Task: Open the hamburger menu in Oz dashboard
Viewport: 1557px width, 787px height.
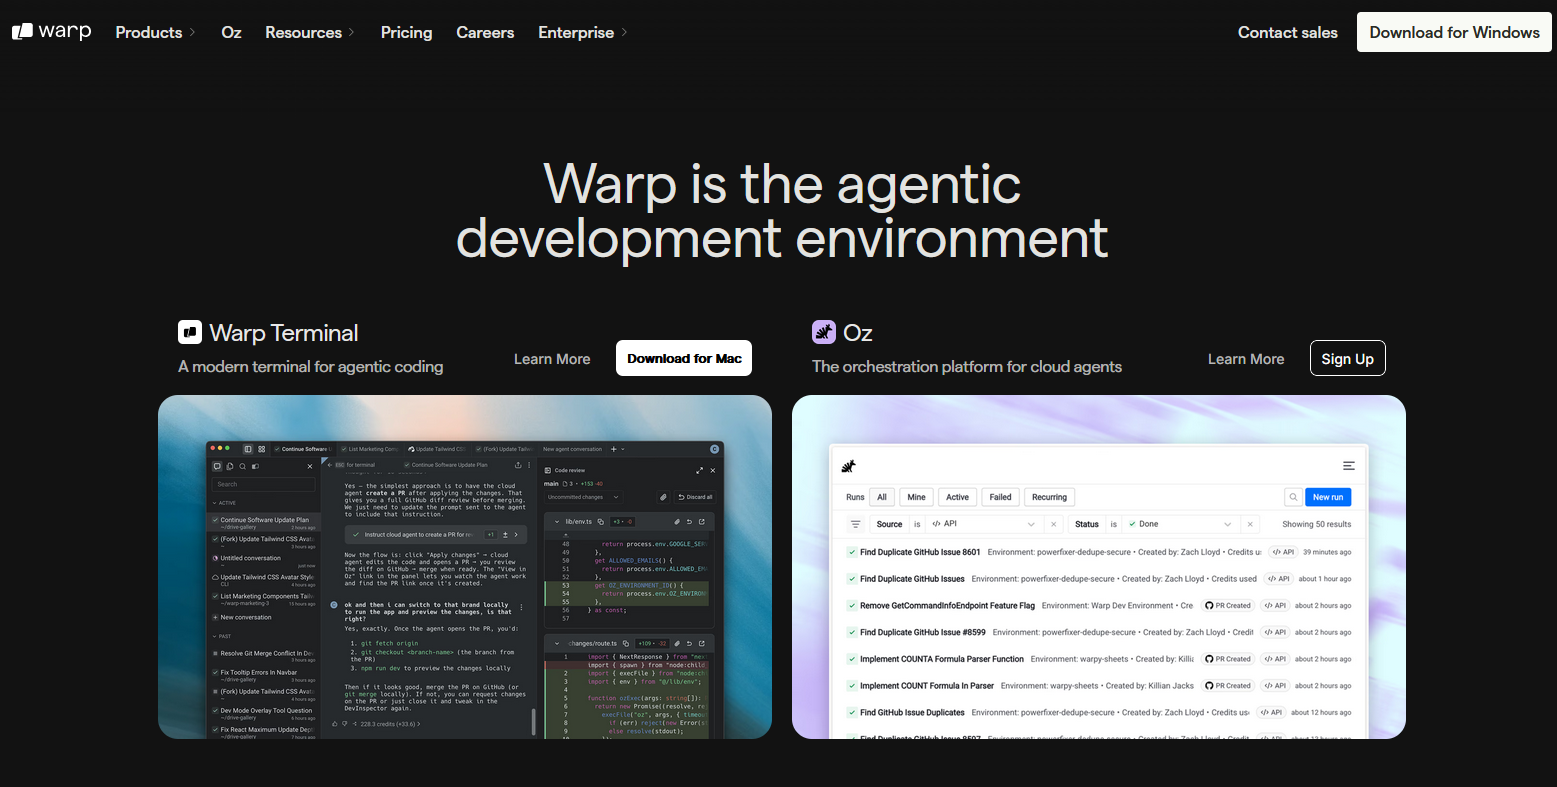Action: pyautogui.click(x=1348, y=466)
